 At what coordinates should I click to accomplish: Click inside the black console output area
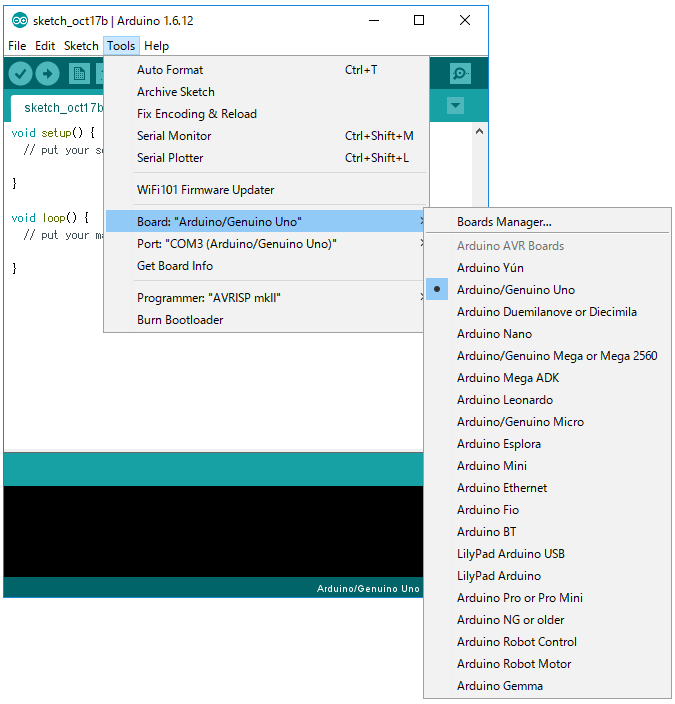coord(213,531)
